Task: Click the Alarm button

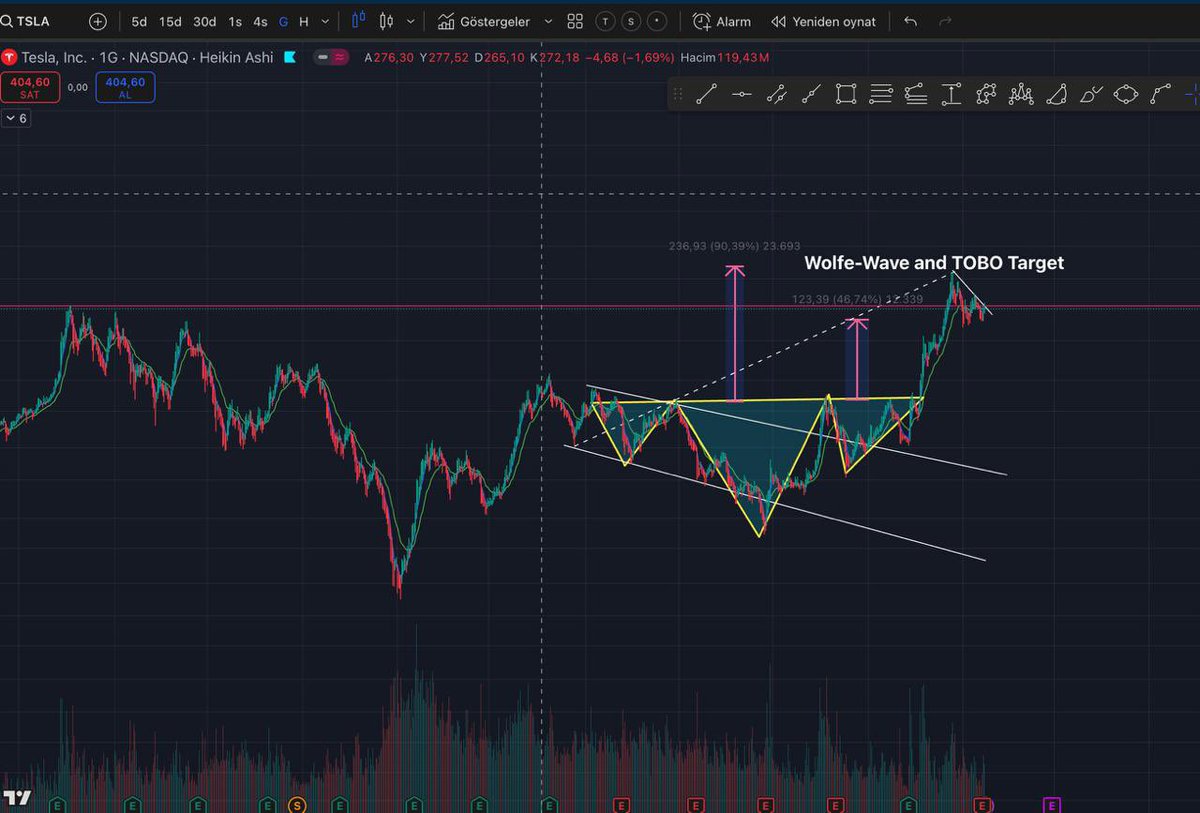Action: click(x=721, y=21)
